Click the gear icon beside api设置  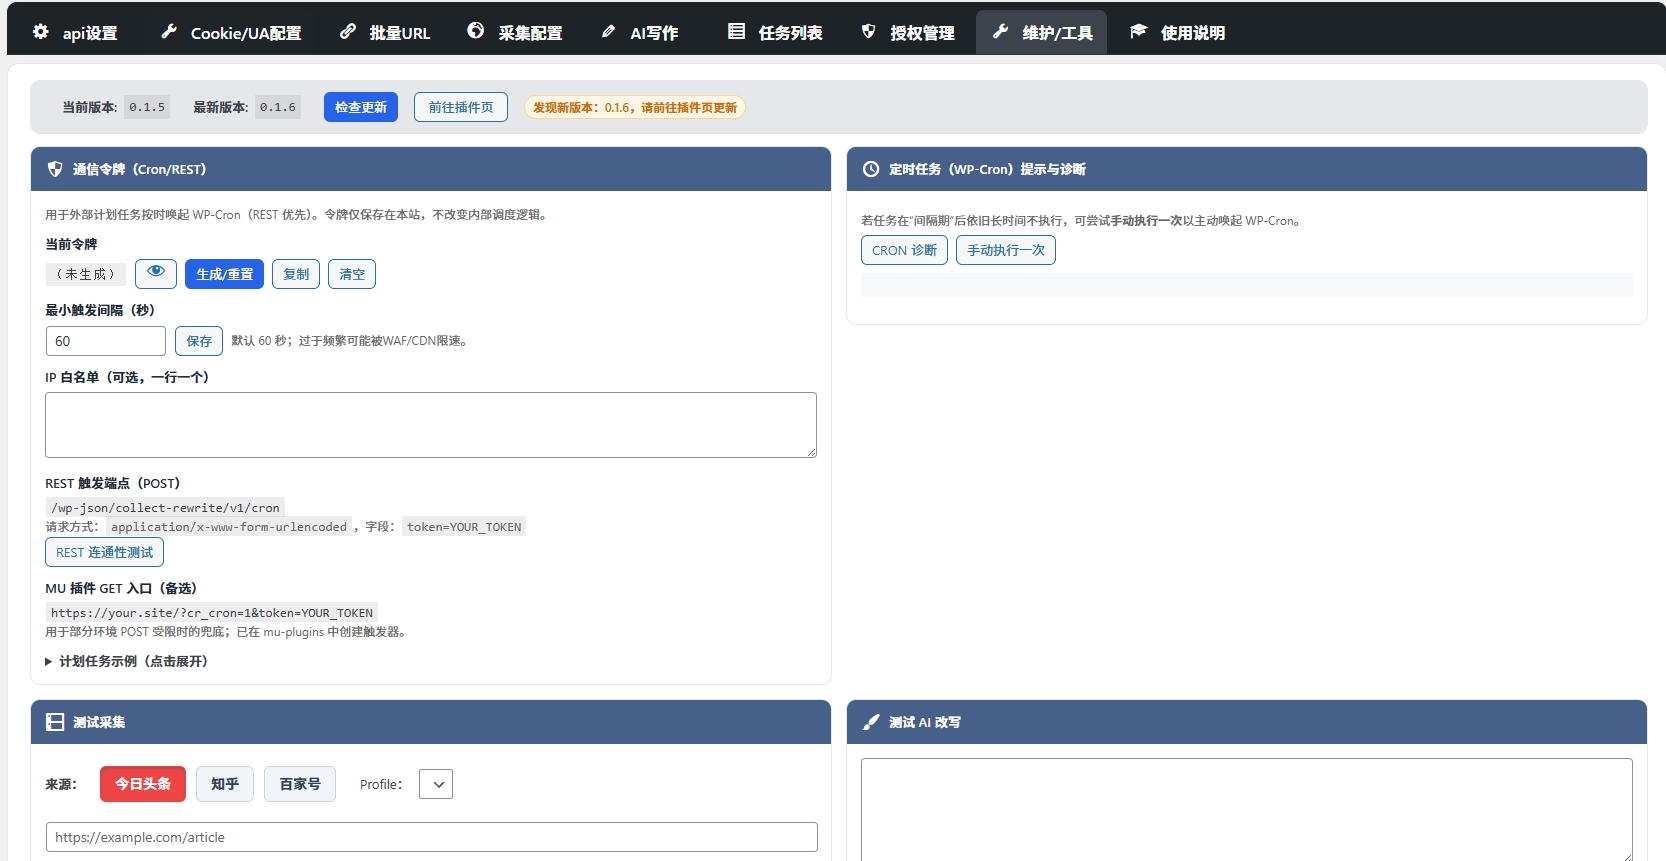41,32
